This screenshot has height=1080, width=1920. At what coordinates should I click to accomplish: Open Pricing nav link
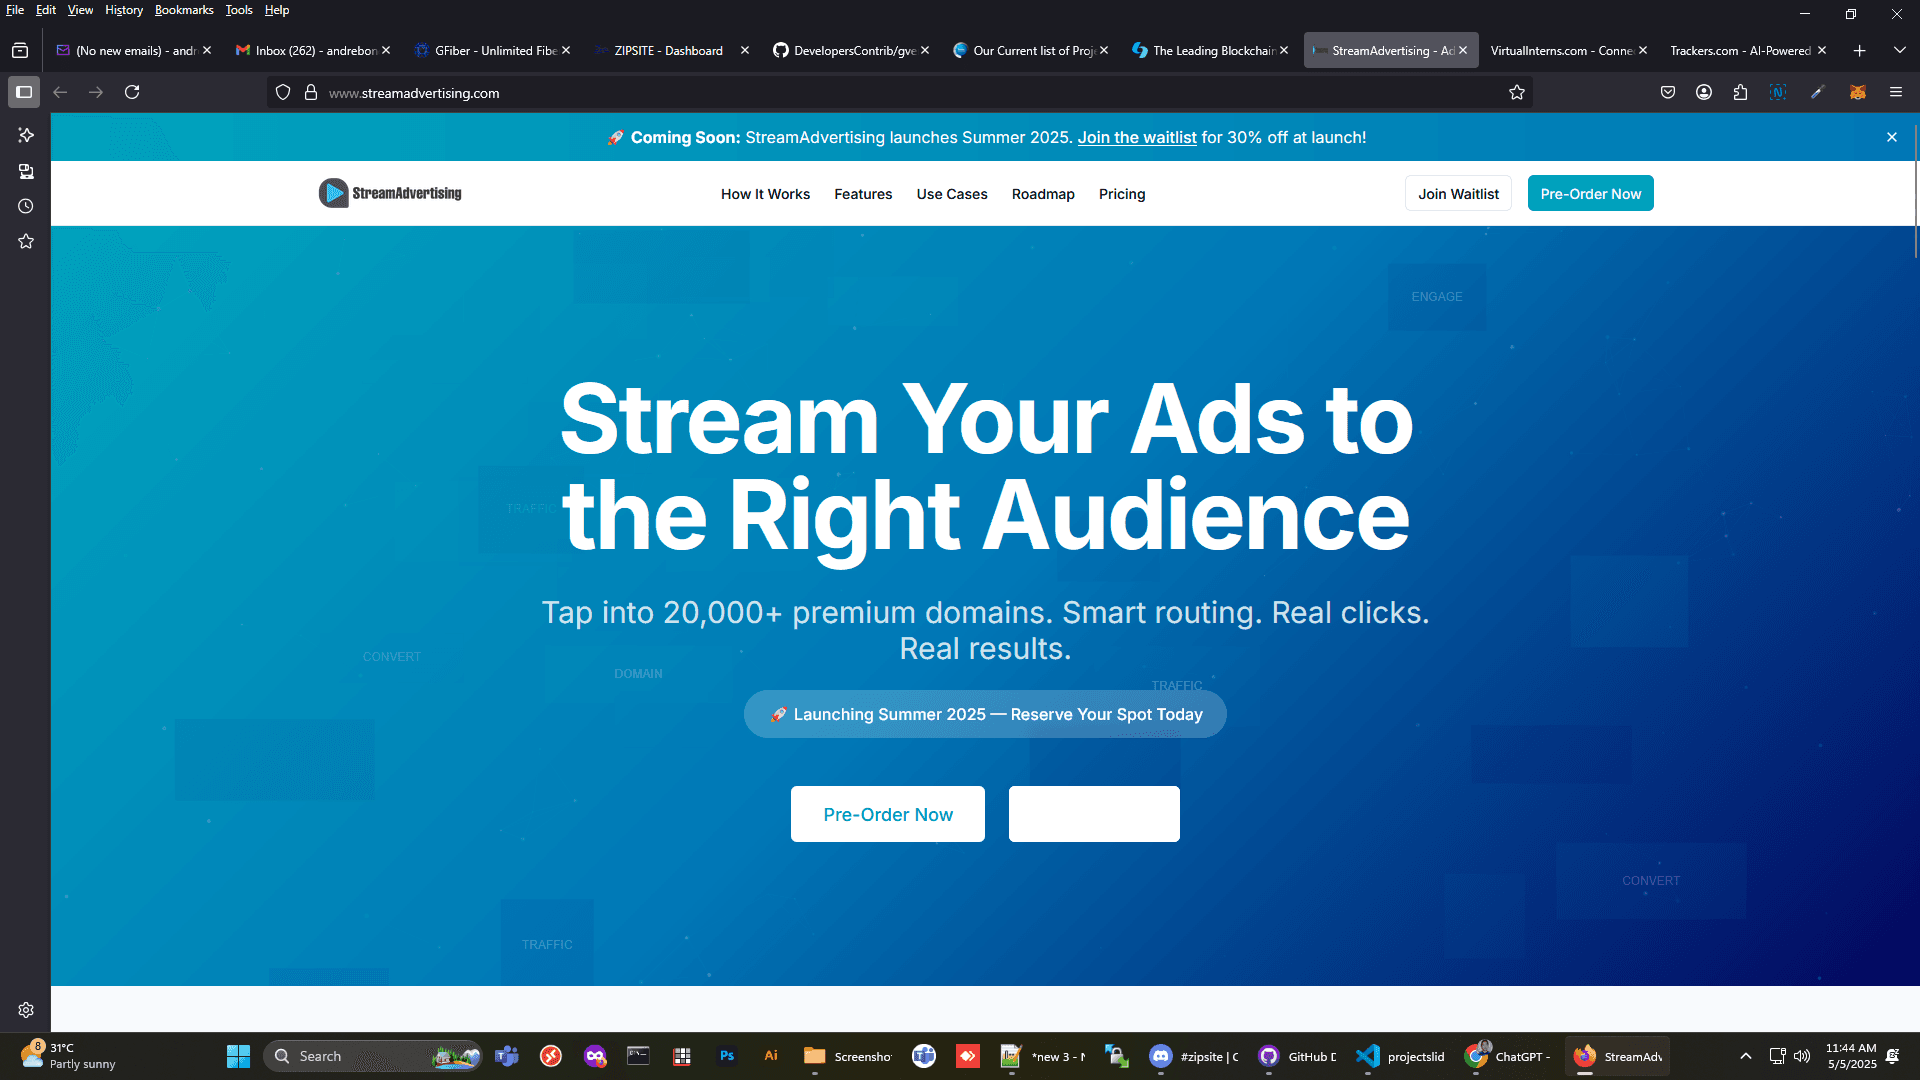pos(1122,194)
